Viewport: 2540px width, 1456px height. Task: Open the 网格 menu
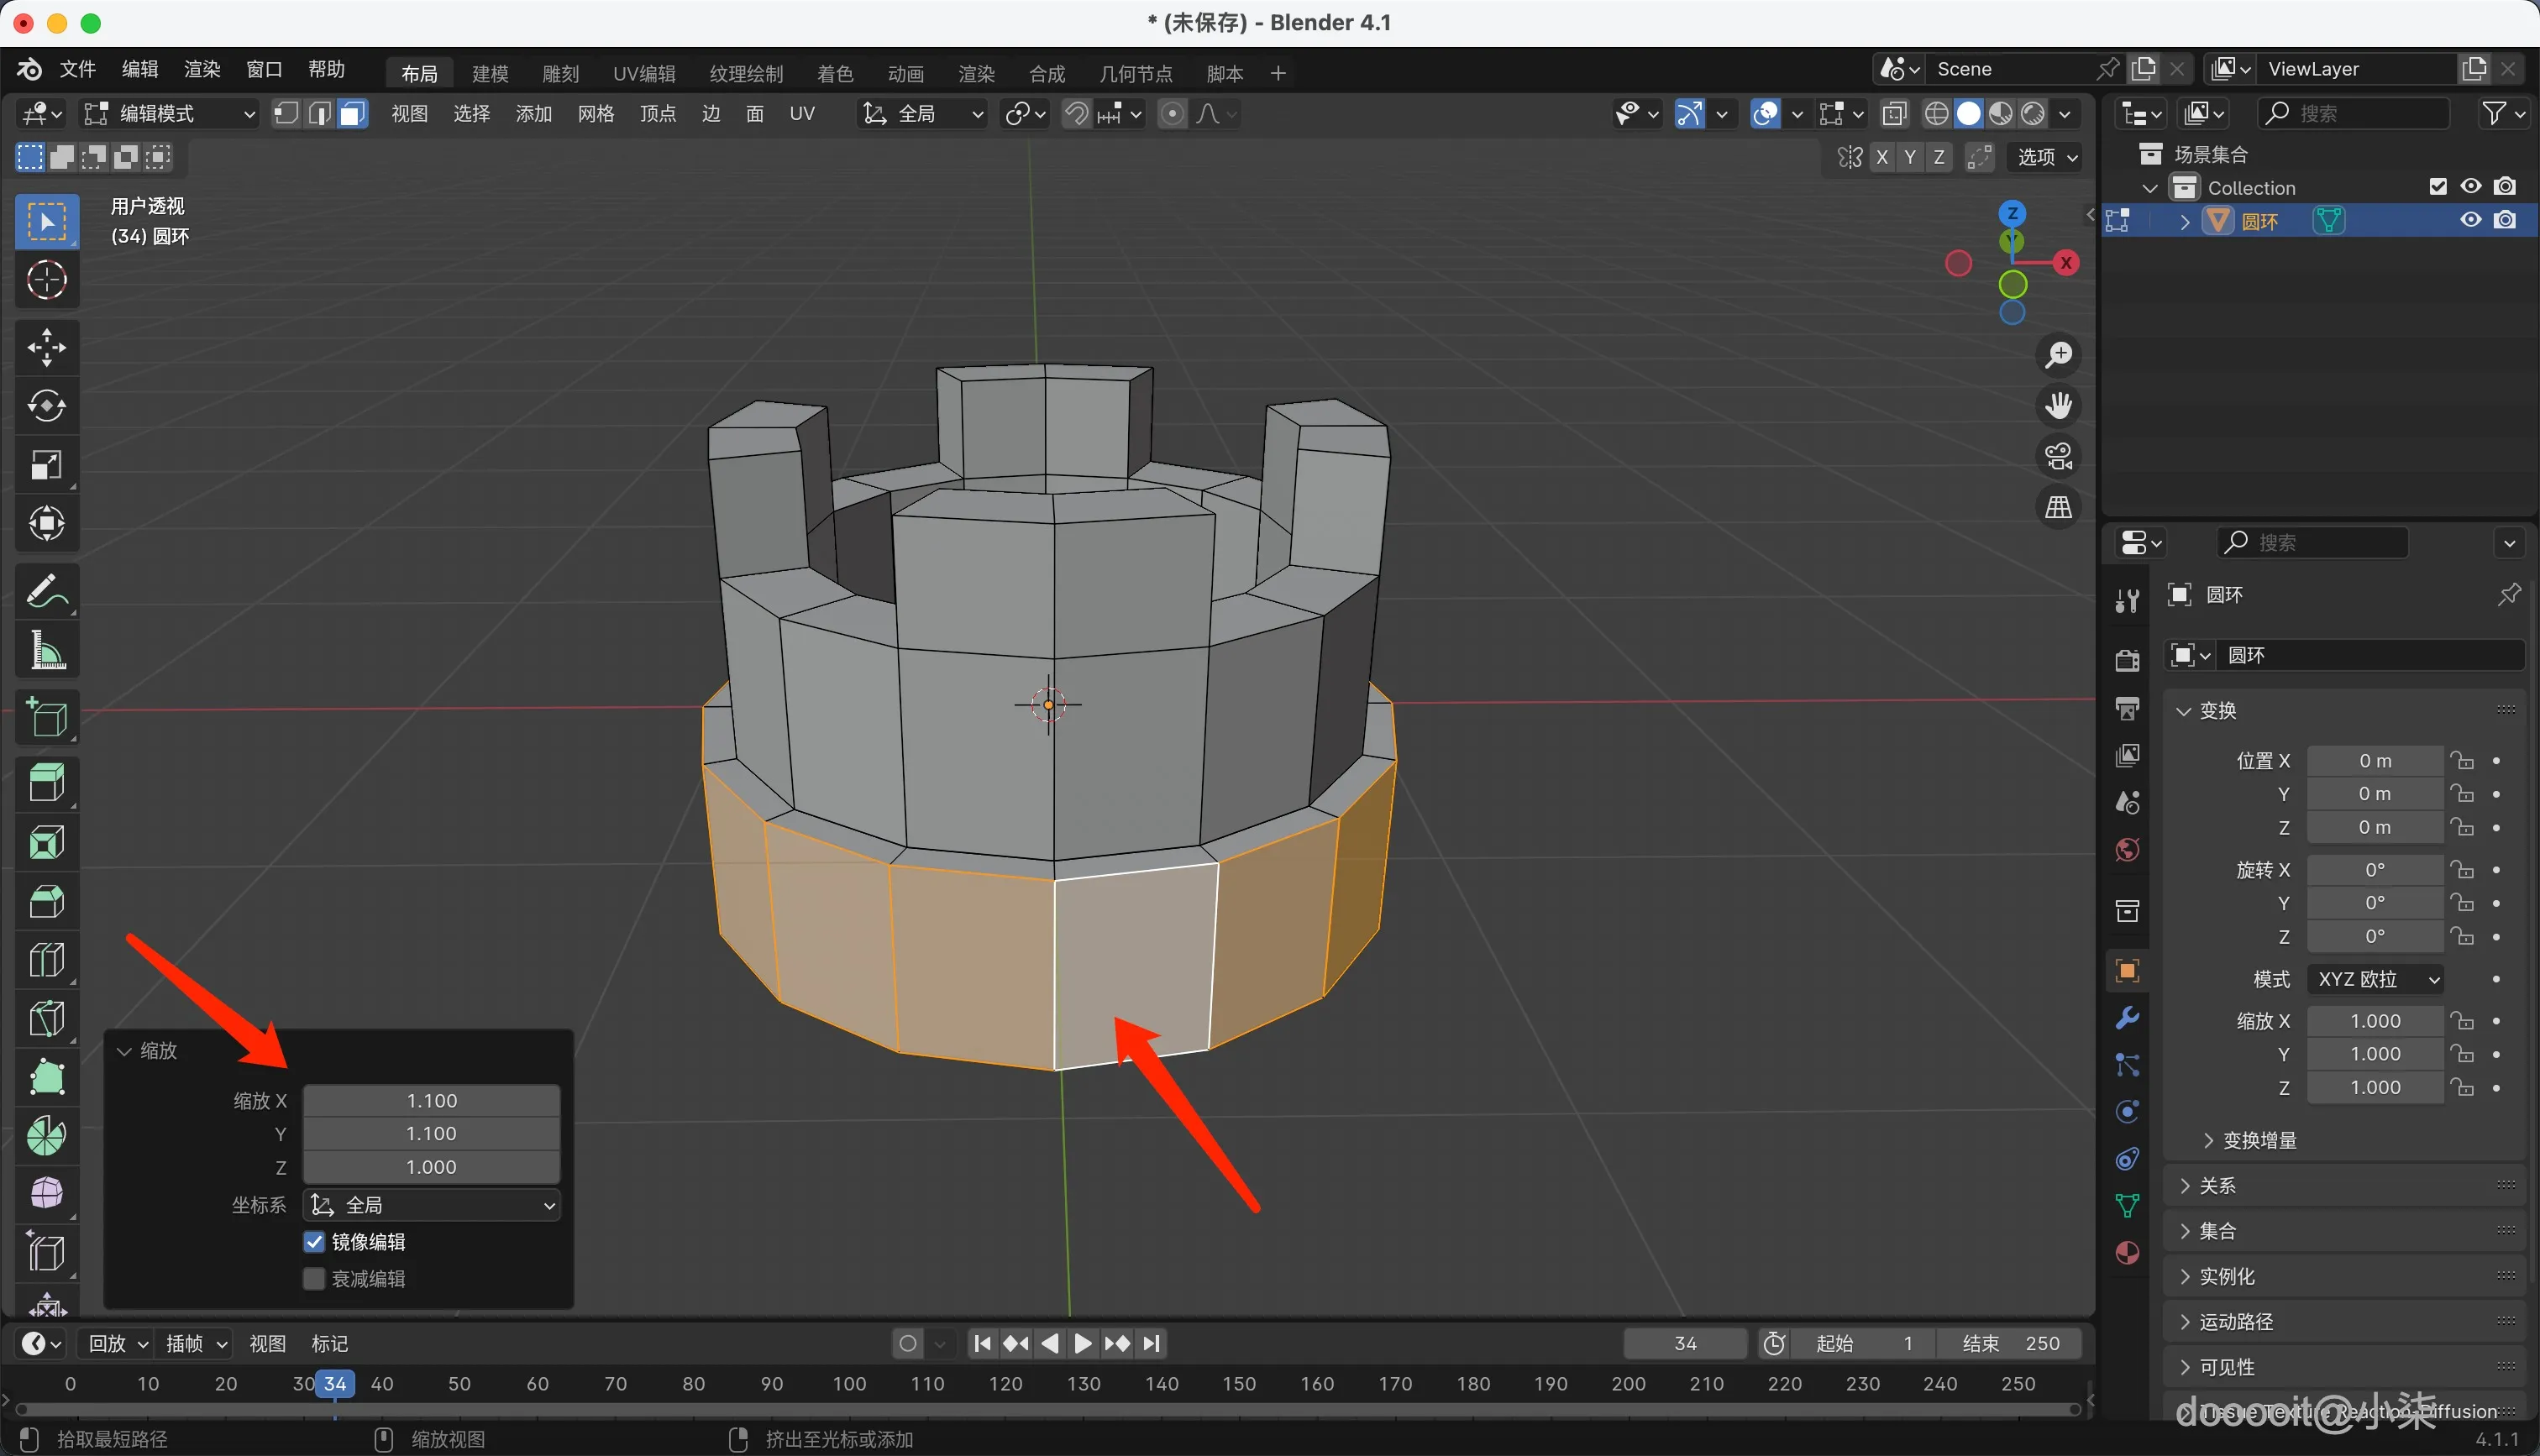[x=595, y=113]
